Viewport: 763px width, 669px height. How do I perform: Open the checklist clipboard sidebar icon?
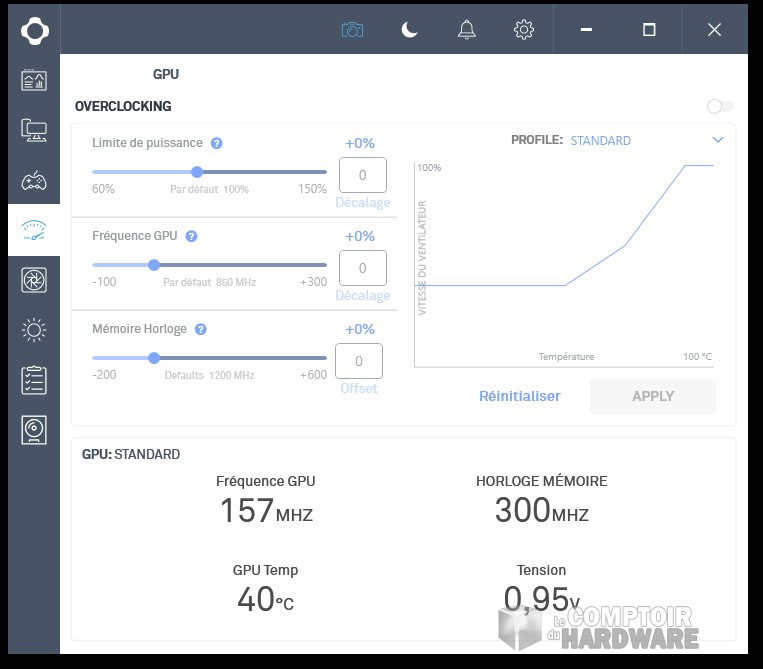(x=34, y=380)
